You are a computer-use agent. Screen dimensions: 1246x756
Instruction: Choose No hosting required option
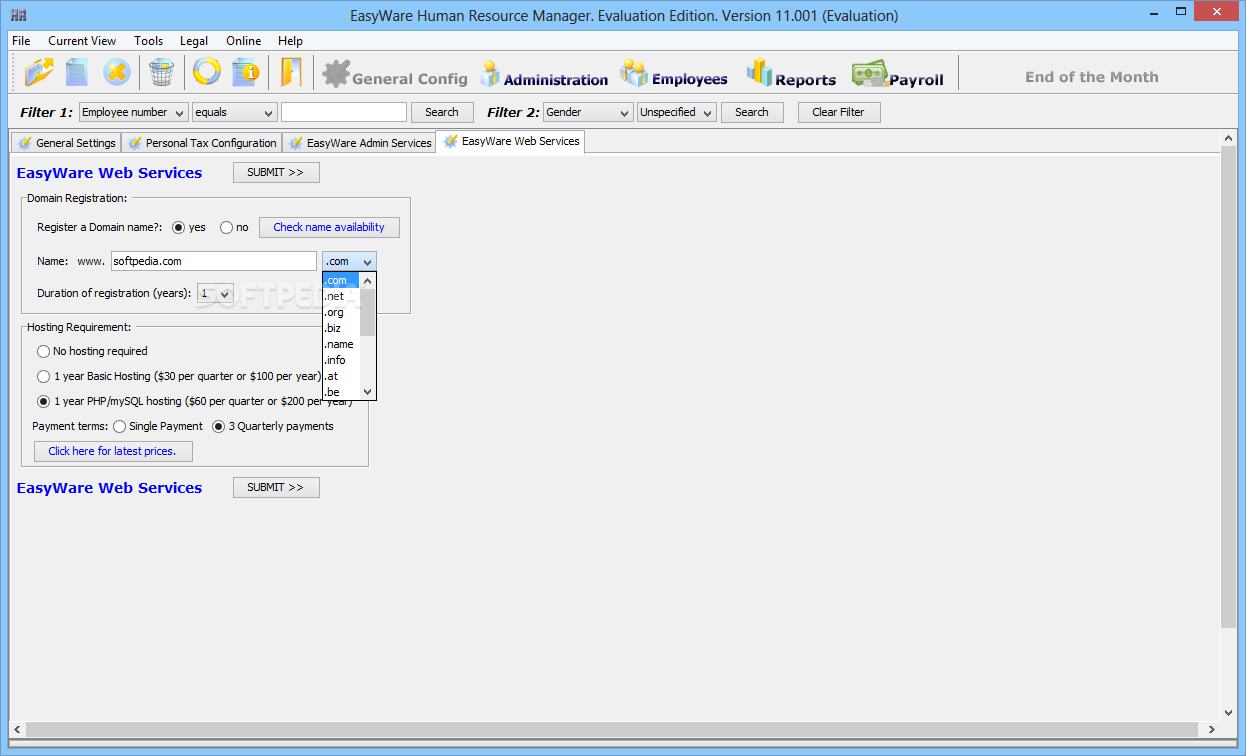tap(43, 351)
